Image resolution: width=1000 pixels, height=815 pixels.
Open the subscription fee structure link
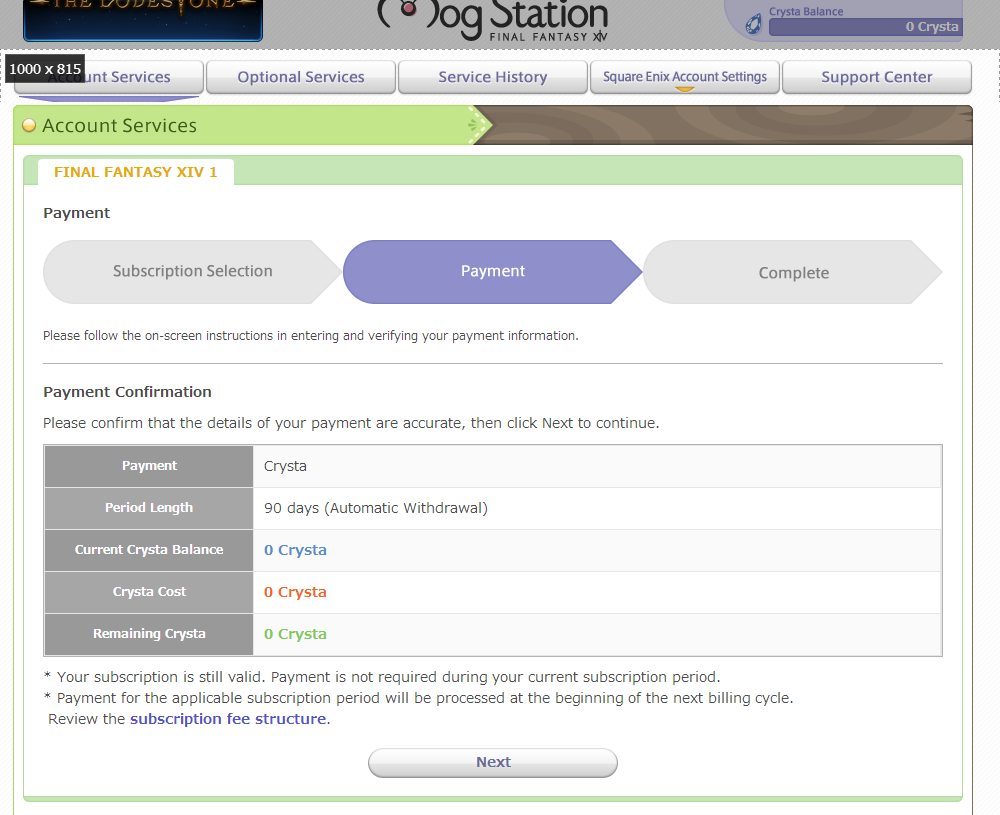coord(228,719)
